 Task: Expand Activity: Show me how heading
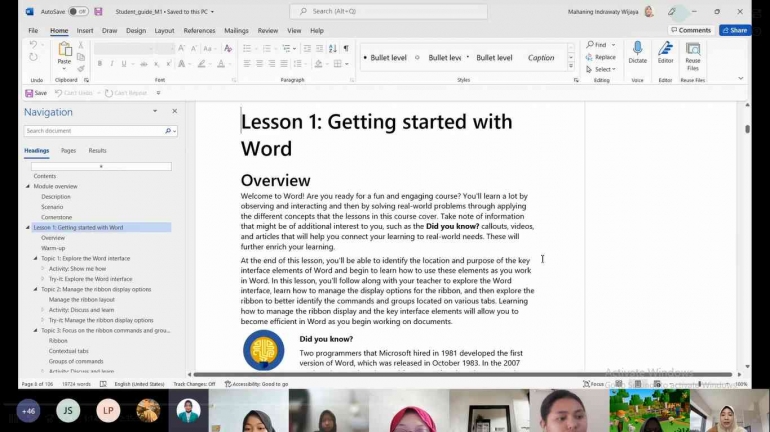point(44,269)
